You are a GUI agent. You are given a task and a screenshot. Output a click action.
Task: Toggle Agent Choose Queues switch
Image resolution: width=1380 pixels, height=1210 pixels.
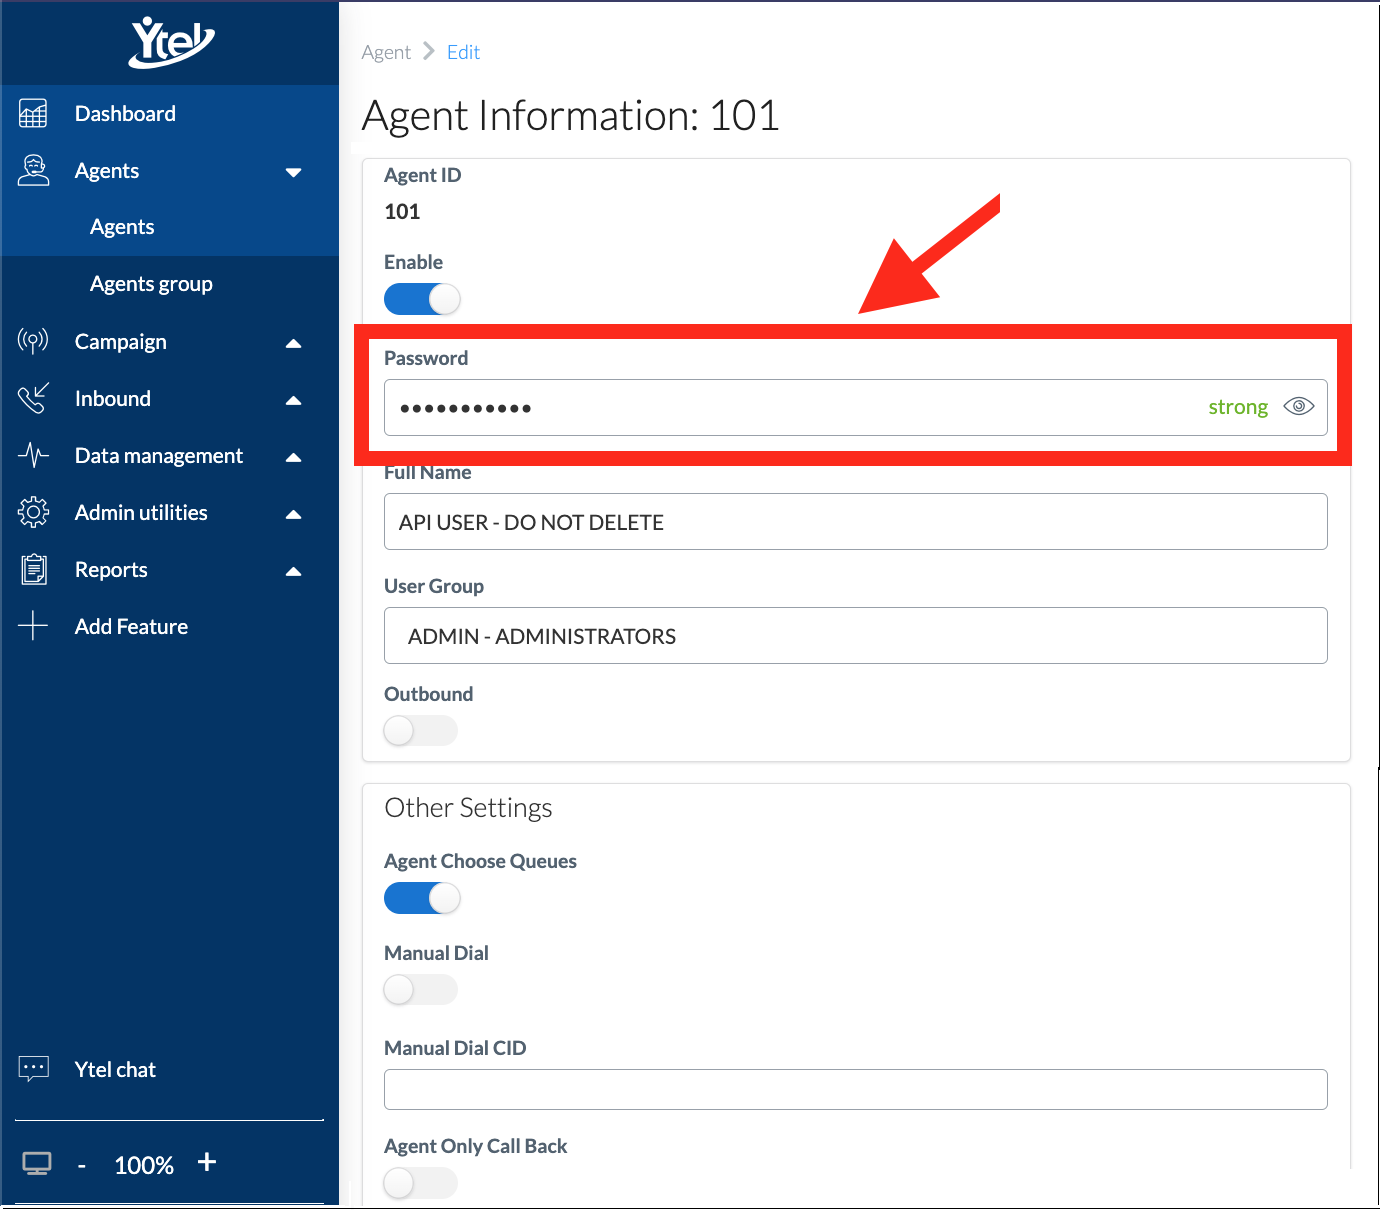[x=422, y=898]
